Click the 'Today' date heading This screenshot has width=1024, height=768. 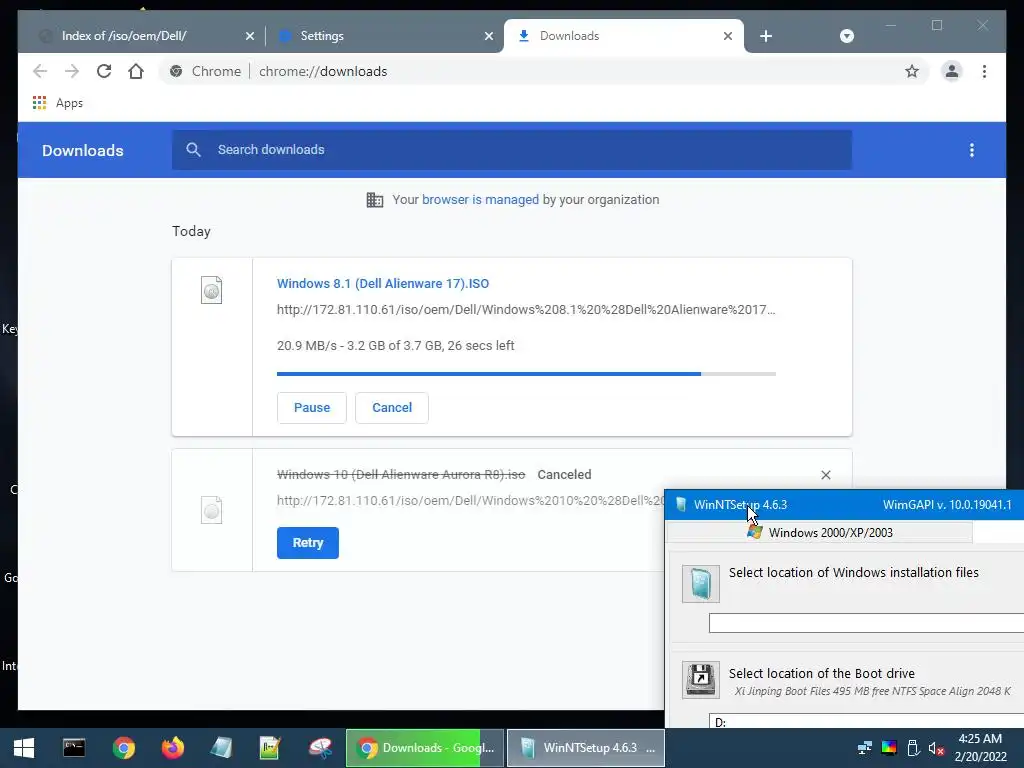[x=191, y=231]
